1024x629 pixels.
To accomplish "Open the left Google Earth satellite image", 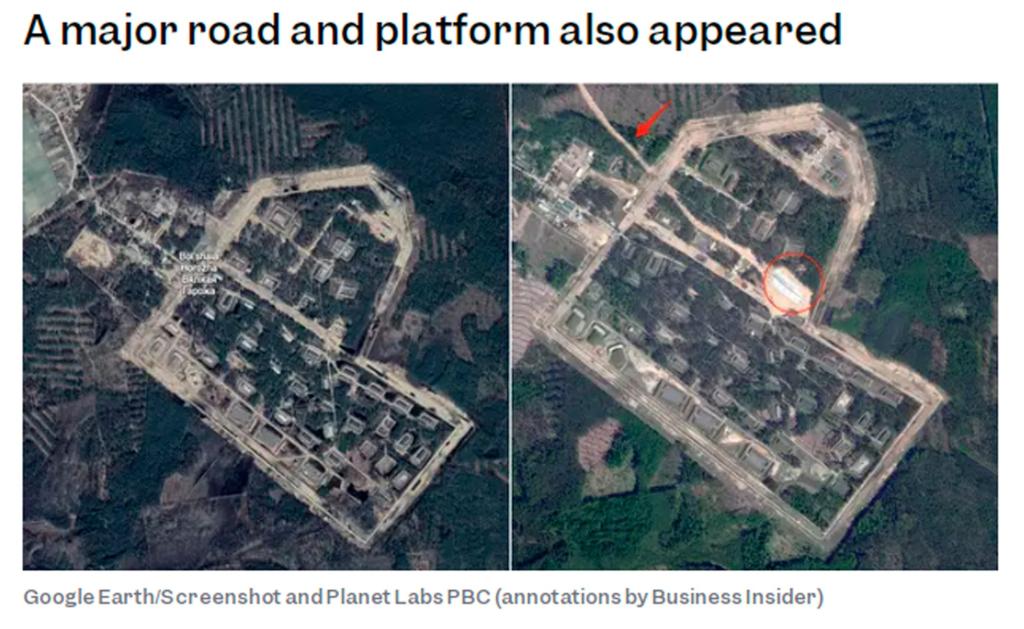I will tap(265, 327).
